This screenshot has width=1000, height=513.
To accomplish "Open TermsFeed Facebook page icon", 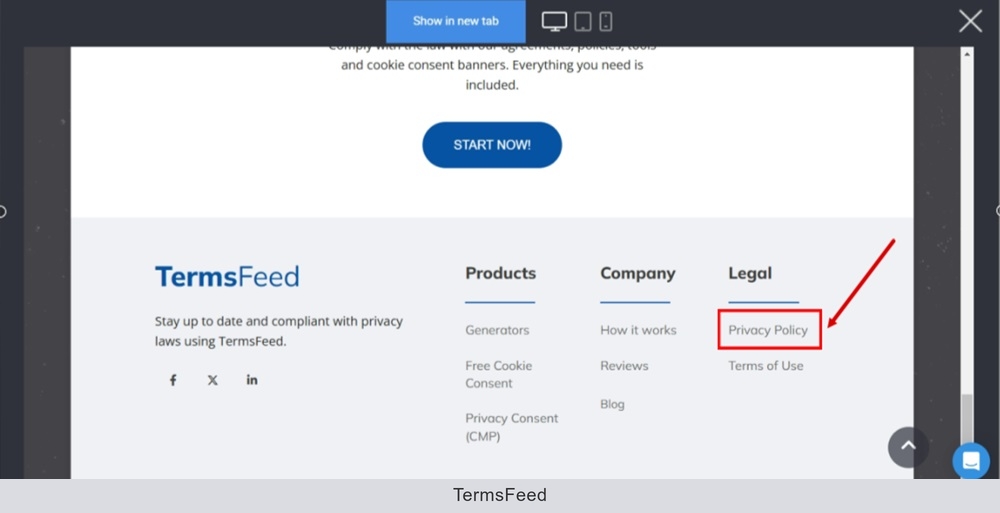I will coord(173,380).
